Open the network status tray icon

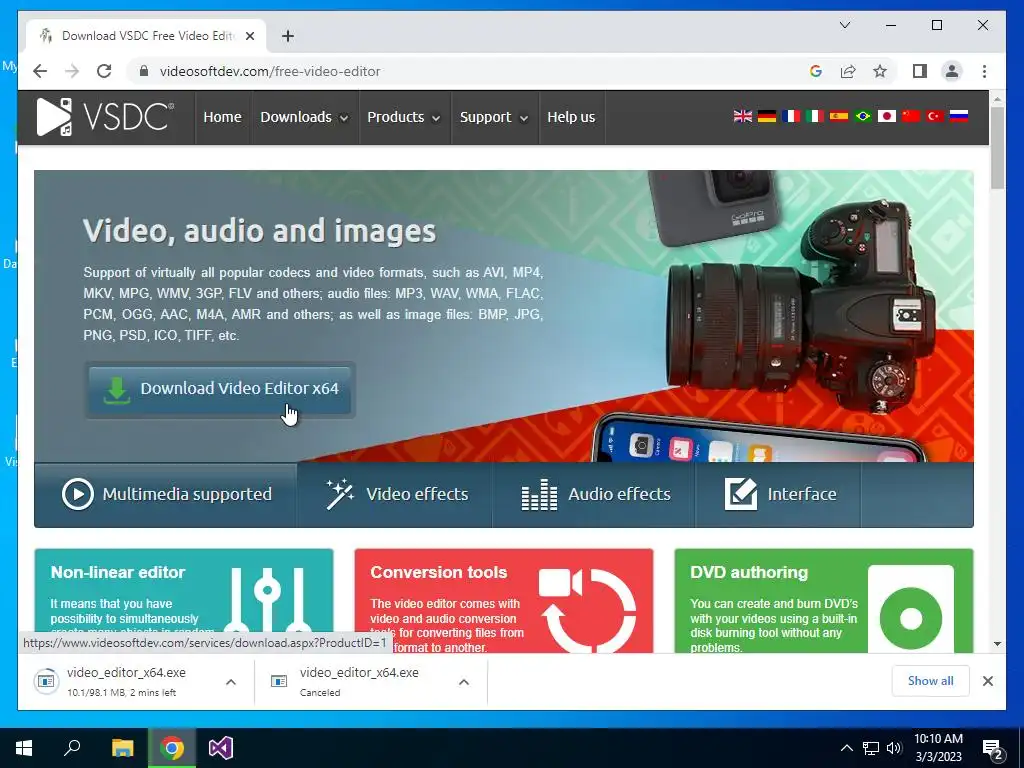(871, 748)
